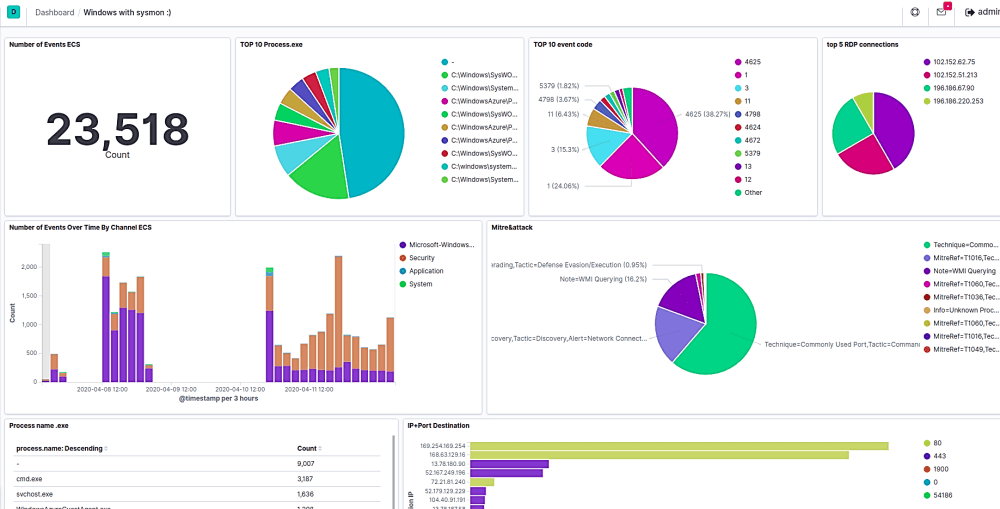Click the admin user logout icon
Viewport: 1000px width, 509px height.
969,13
